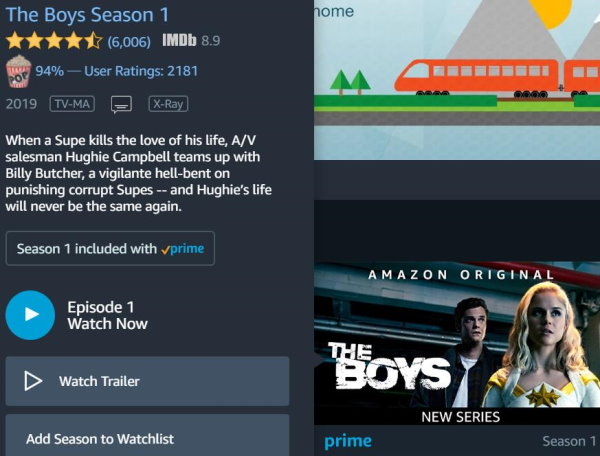Click the five-star rating icons
Image resolution: width=600 pixels, height=456 pixels.
point(54,41)
